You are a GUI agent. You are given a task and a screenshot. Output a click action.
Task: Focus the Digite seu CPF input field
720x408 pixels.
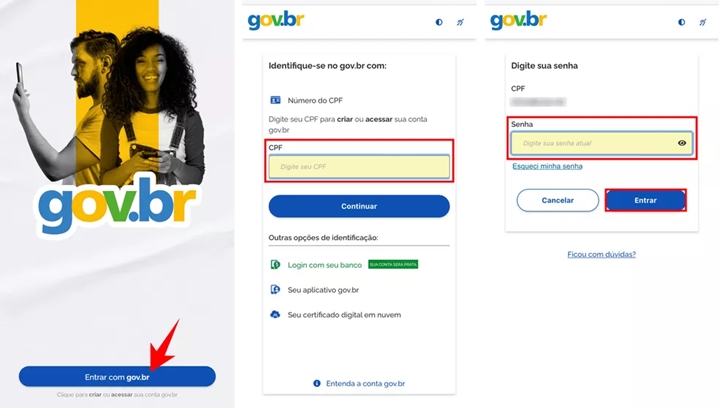[359, 167]
